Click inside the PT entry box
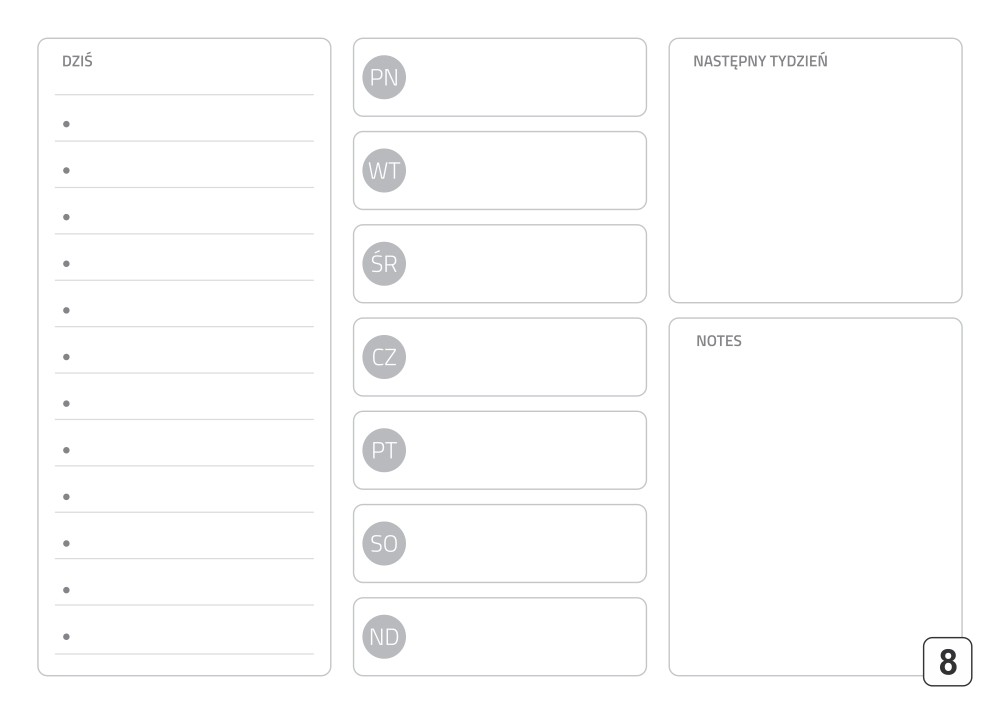This screenshot has height=714, width=1000. (x=500, y=450)
